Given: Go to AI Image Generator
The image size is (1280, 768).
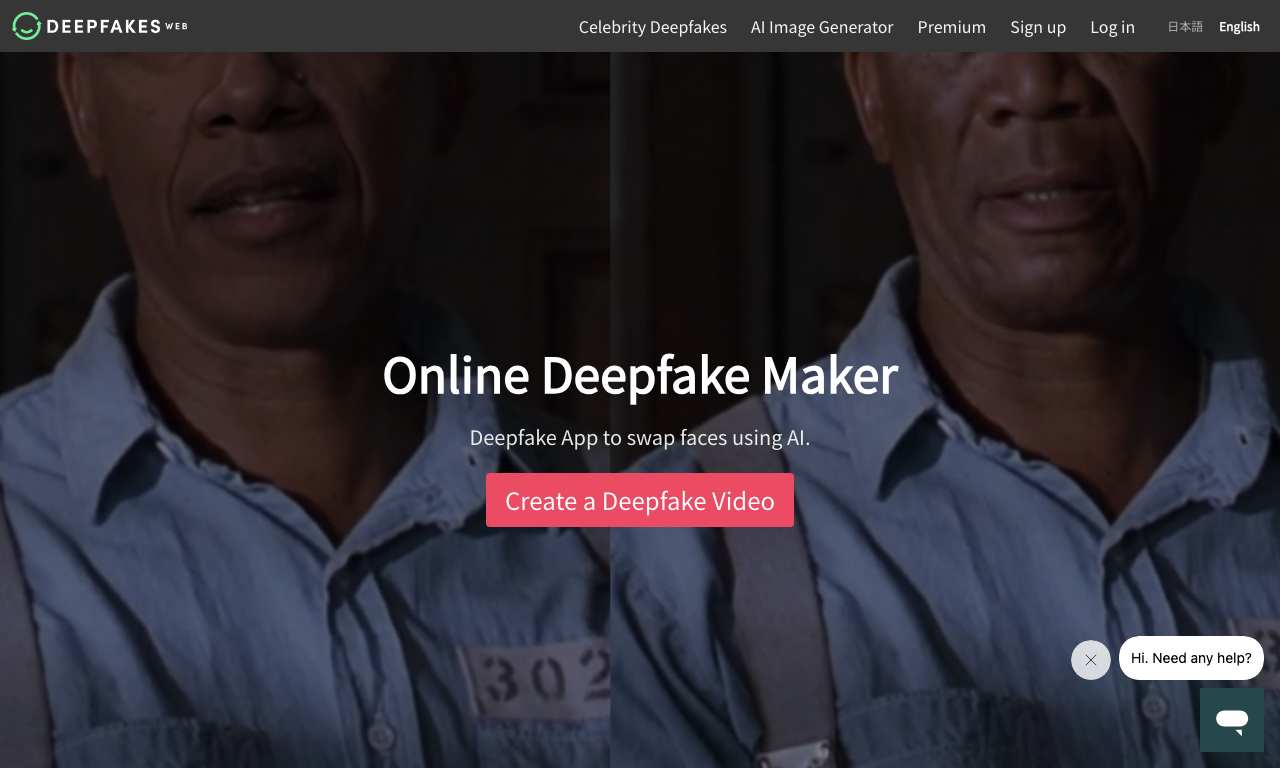Looking at the screenshot, I should click(822, 27).
